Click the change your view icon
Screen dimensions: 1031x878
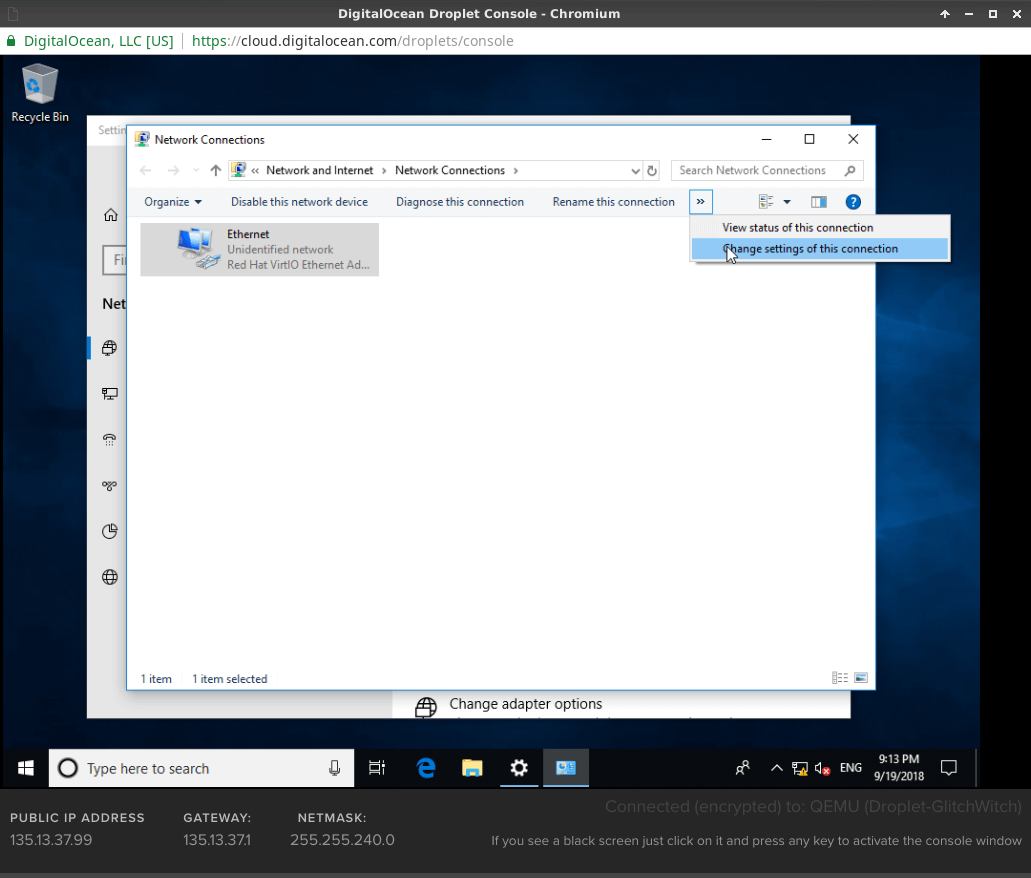tap(767, 202)
